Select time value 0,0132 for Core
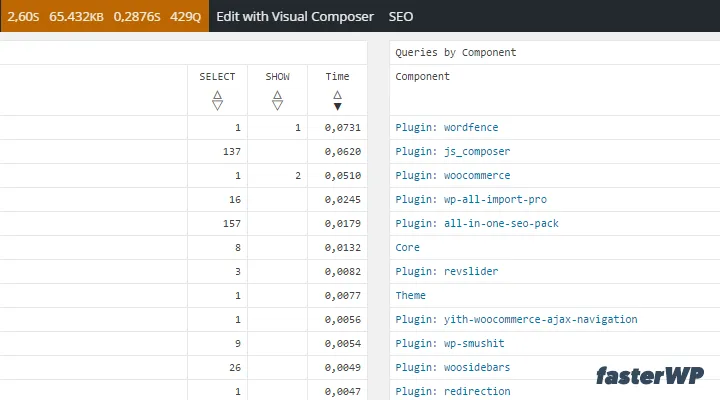Viewport: 720px width, 400px height. [x=343, y=248]
